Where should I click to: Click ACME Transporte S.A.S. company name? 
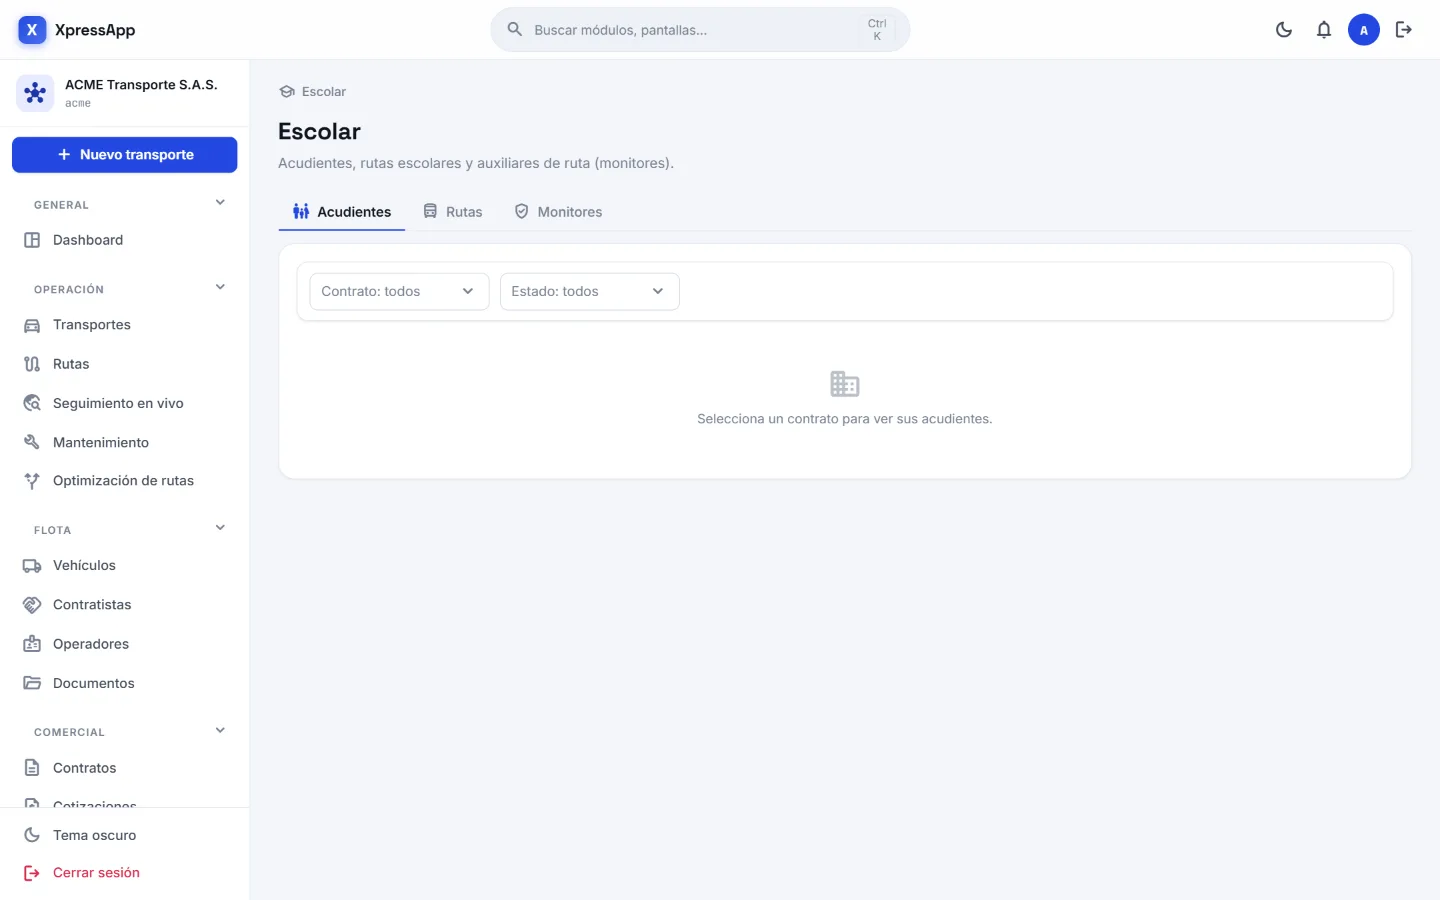(141, 85)
